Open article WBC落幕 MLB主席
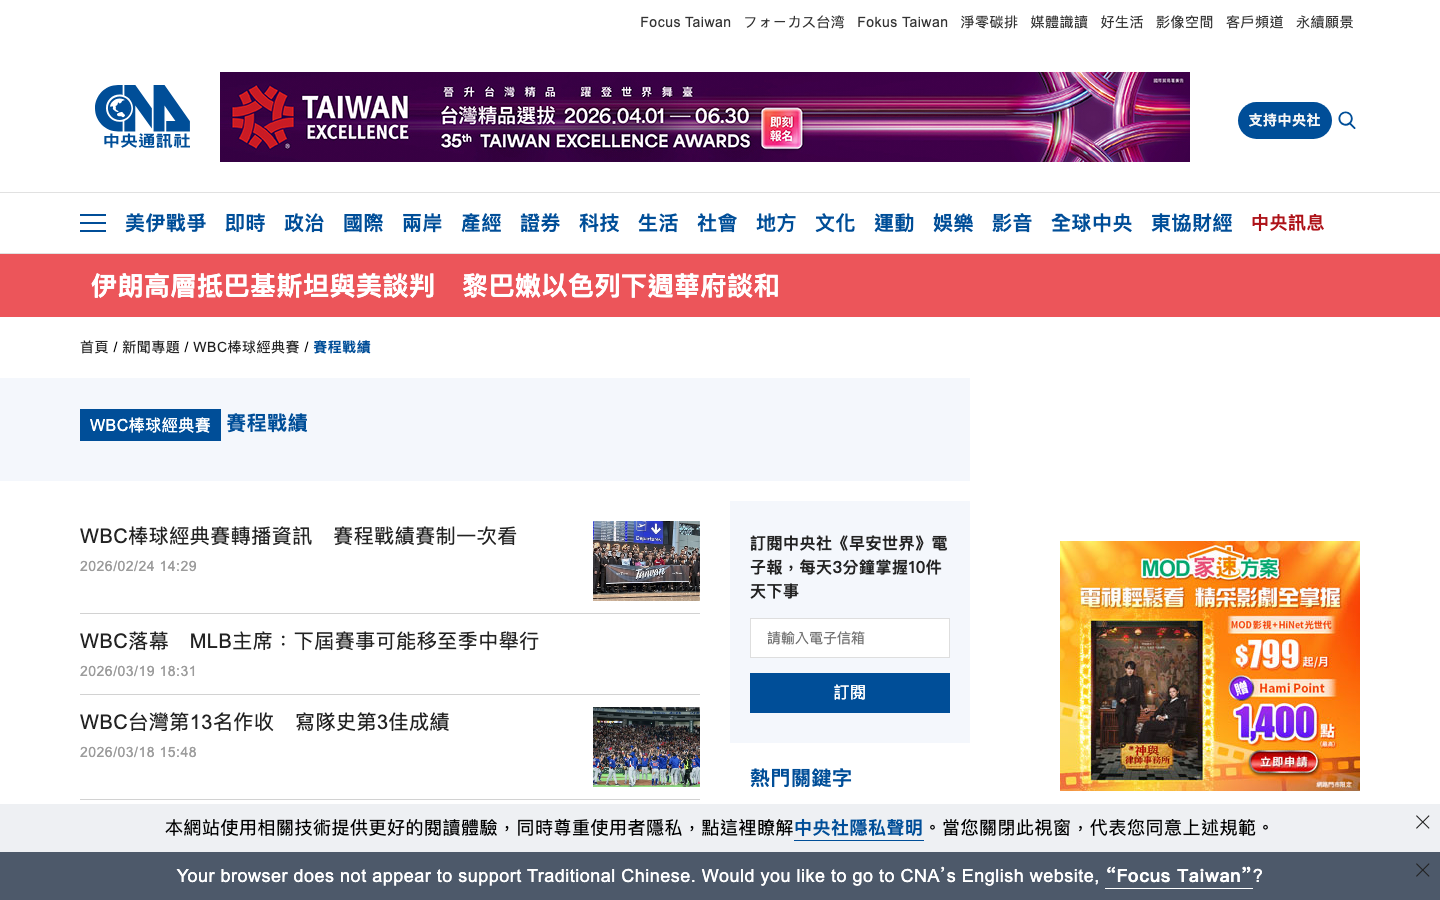 coord(309,641)
